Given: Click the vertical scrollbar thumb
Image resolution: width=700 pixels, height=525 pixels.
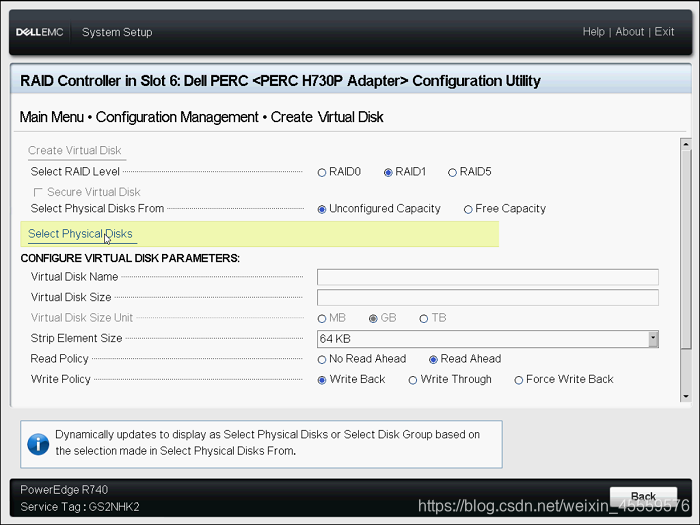Looking at the screenshot, I should (686, 249).
